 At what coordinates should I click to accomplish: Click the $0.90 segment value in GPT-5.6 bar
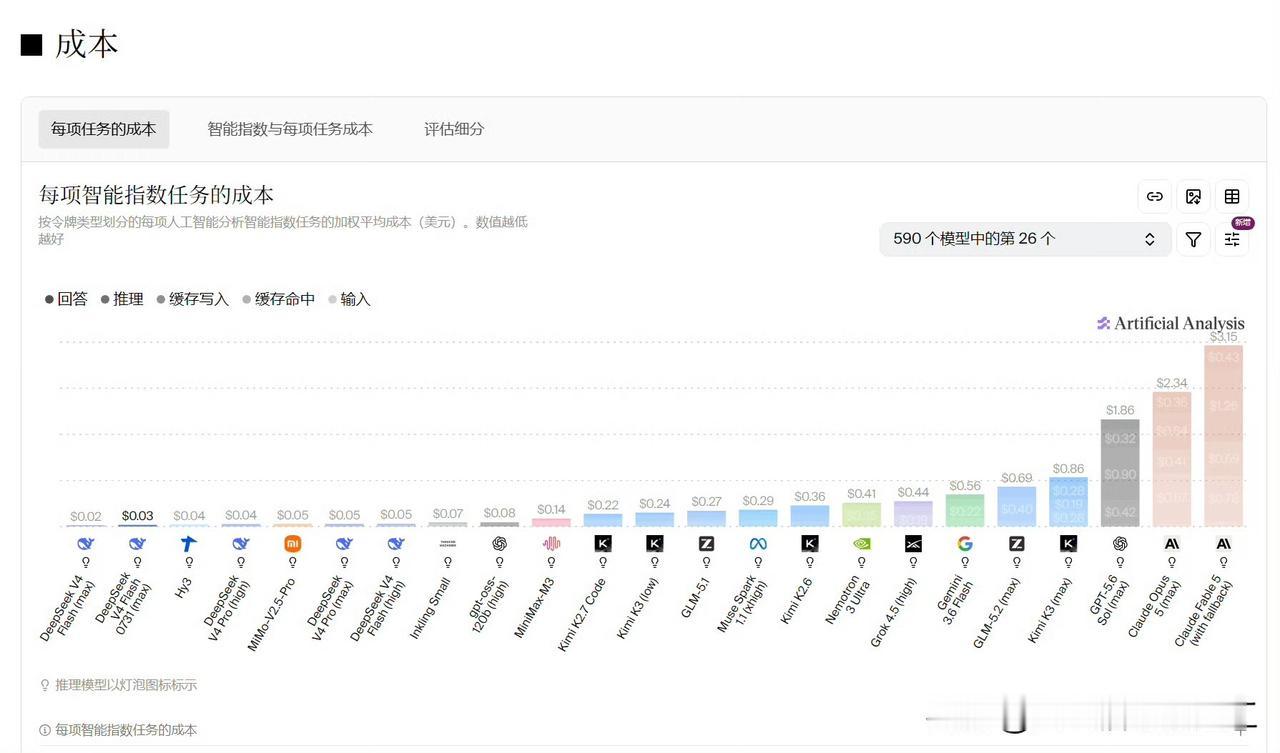(x=1120, y=474)
